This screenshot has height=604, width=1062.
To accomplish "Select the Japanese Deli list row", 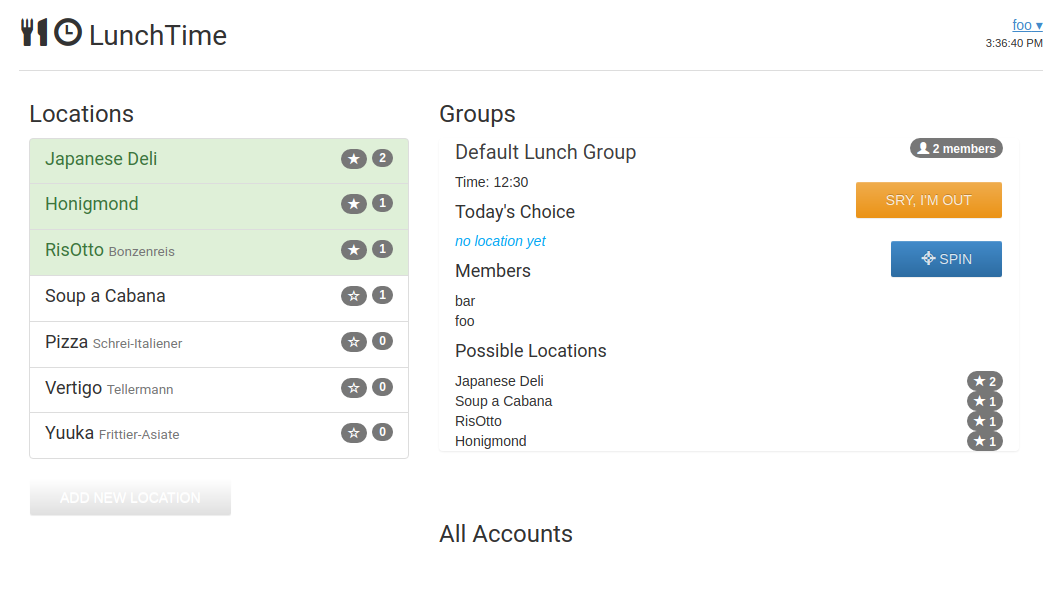I will click(x=180, y=160).
